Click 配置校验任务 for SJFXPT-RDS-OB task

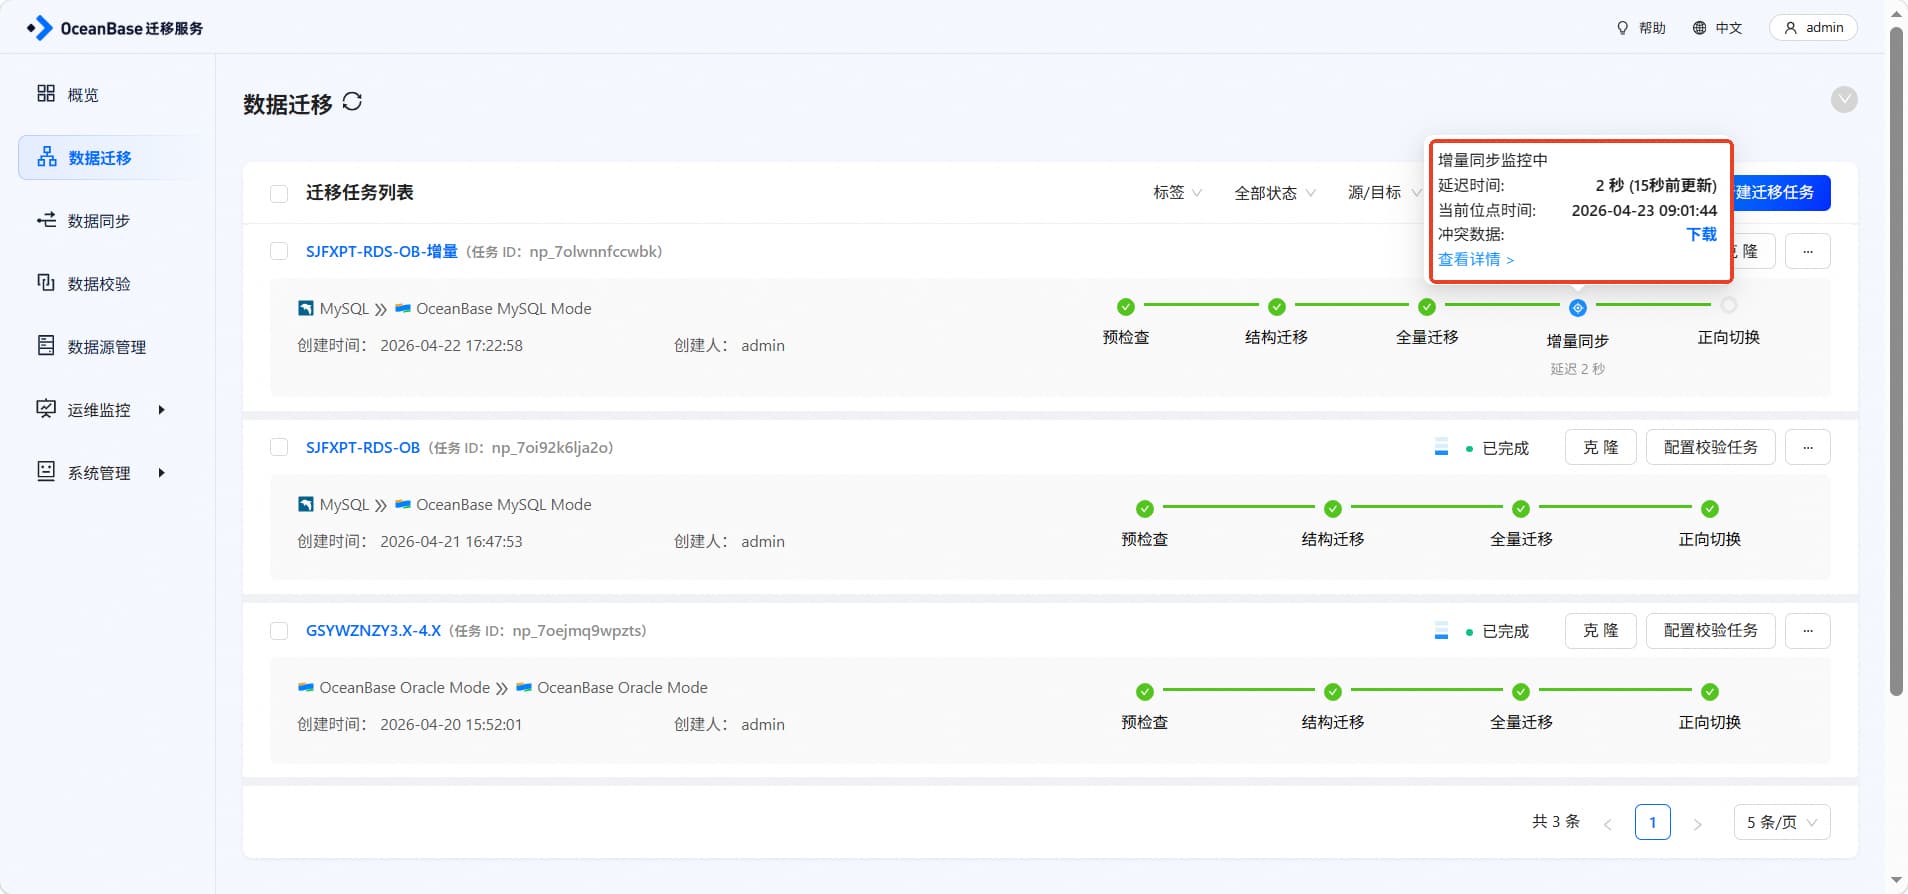pyautogui.click(x=1709, y=447)
